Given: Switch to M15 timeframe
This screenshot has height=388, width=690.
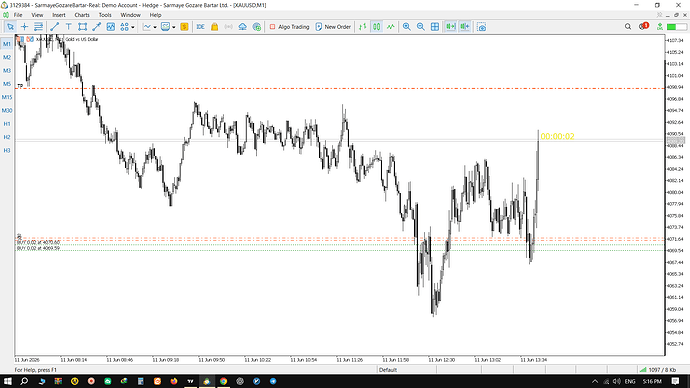Looking at the screenshot, I should coord(7,97).
